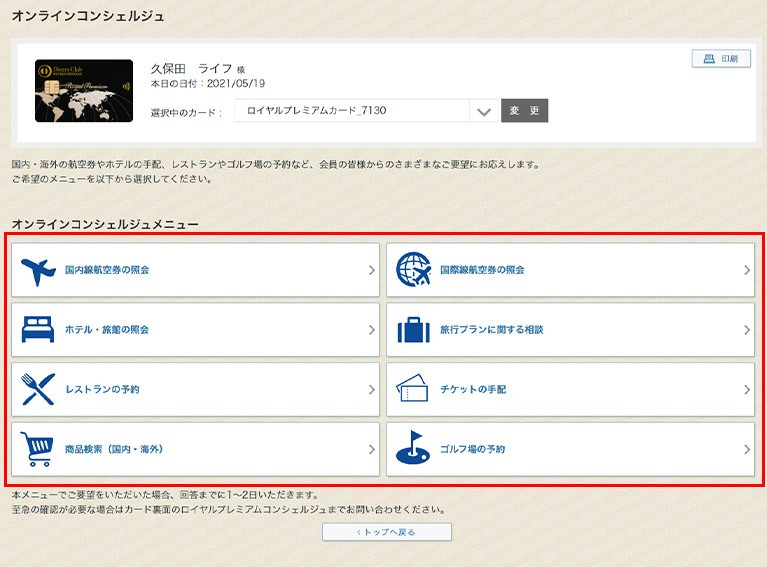The image size is (767, 567).
Task: Click the globe airplane icon for international flights
Action: [x=413, y=270]
